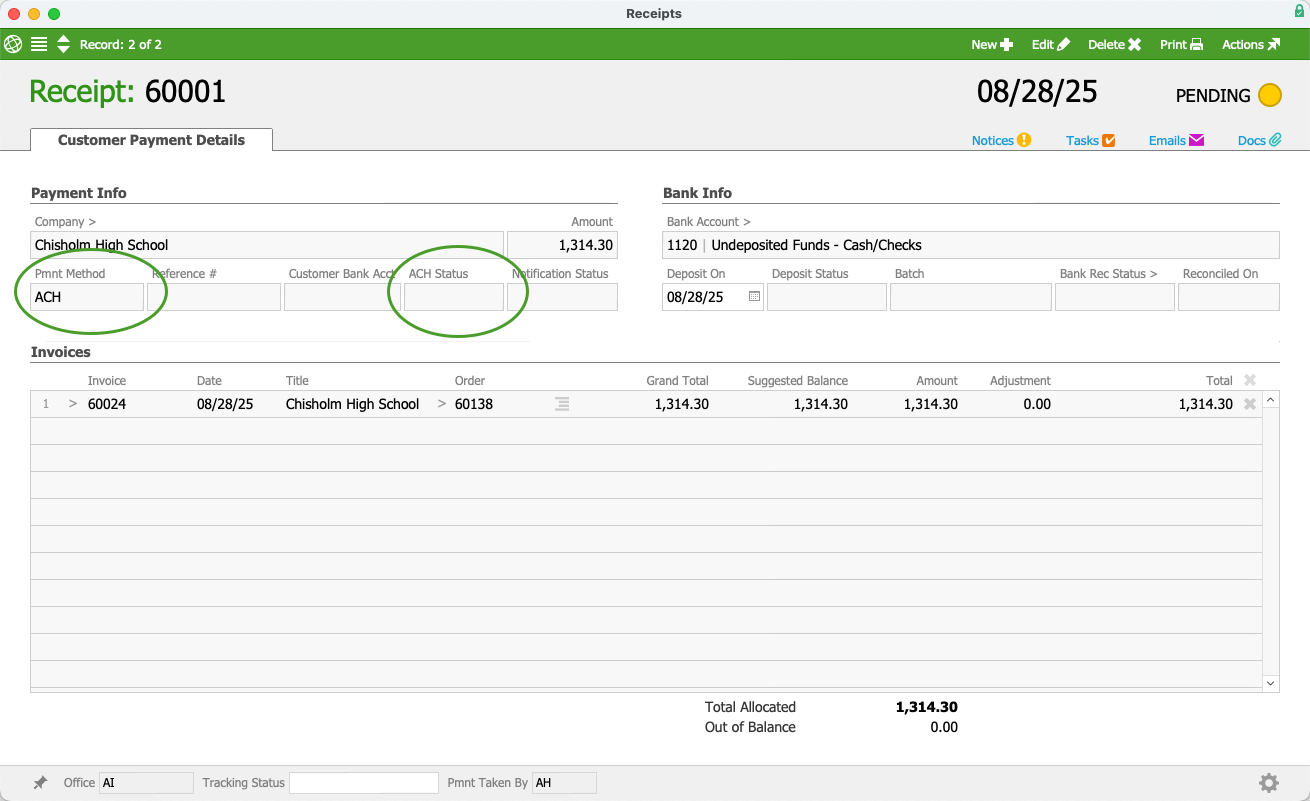This screenshot has height=801, width=1310.
Task: Open invoice 60024 via its arrow
Action: 73,404
